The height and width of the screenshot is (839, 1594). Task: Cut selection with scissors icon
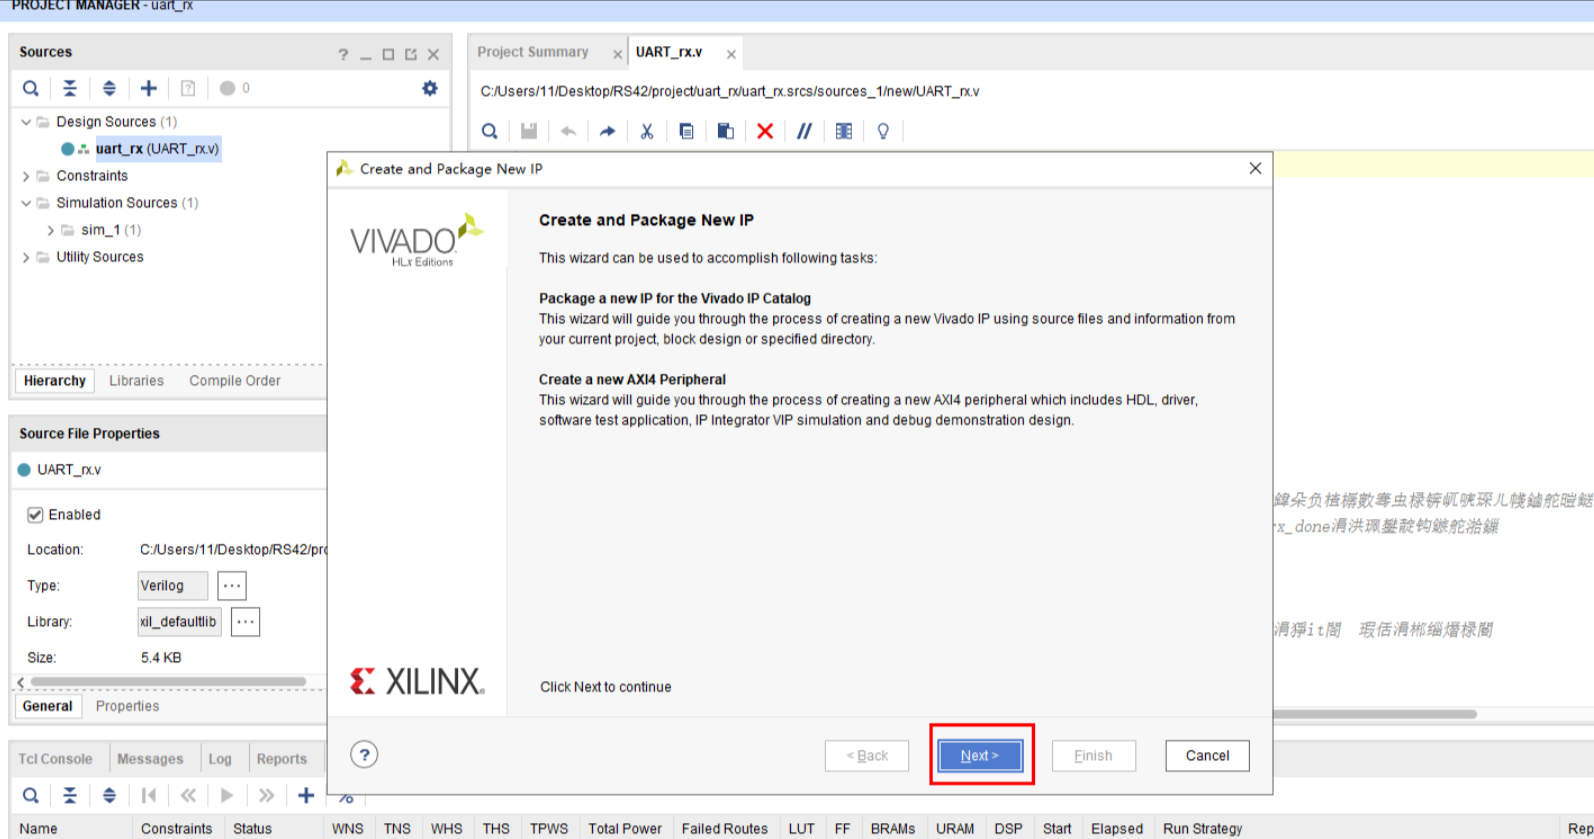tap(647, 131)
